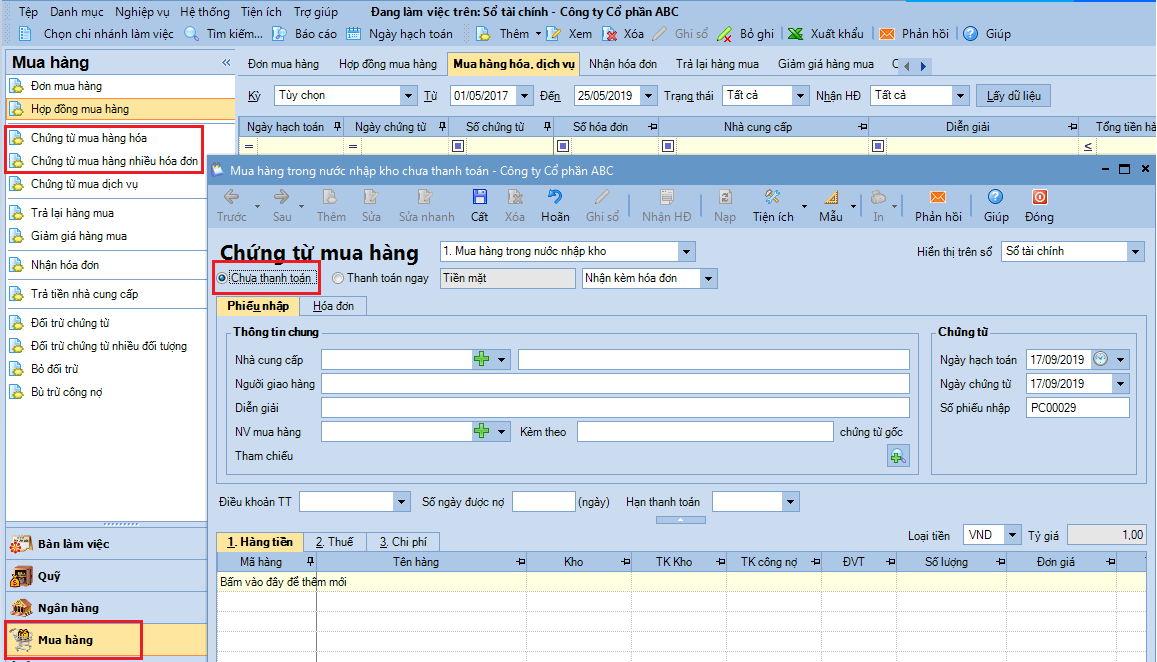Open Báo cáo report icon
The height and width of the screenshot is (662, 1157).
[x=279, y=34]
